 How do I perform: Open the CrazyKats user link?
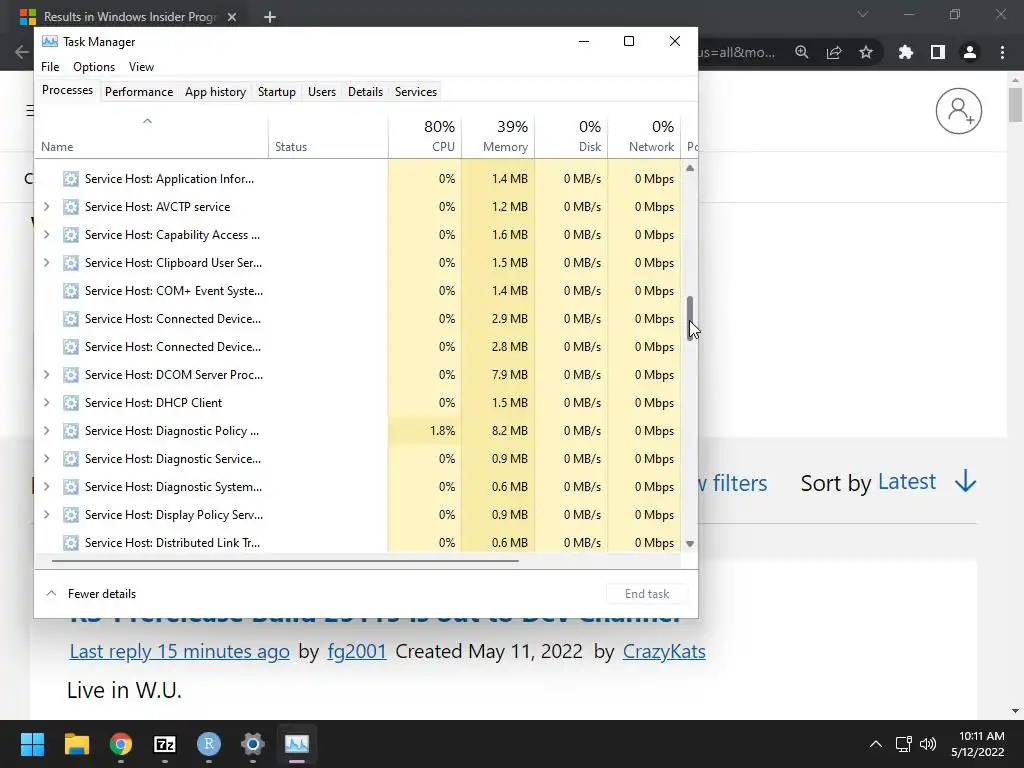(664, 651)
